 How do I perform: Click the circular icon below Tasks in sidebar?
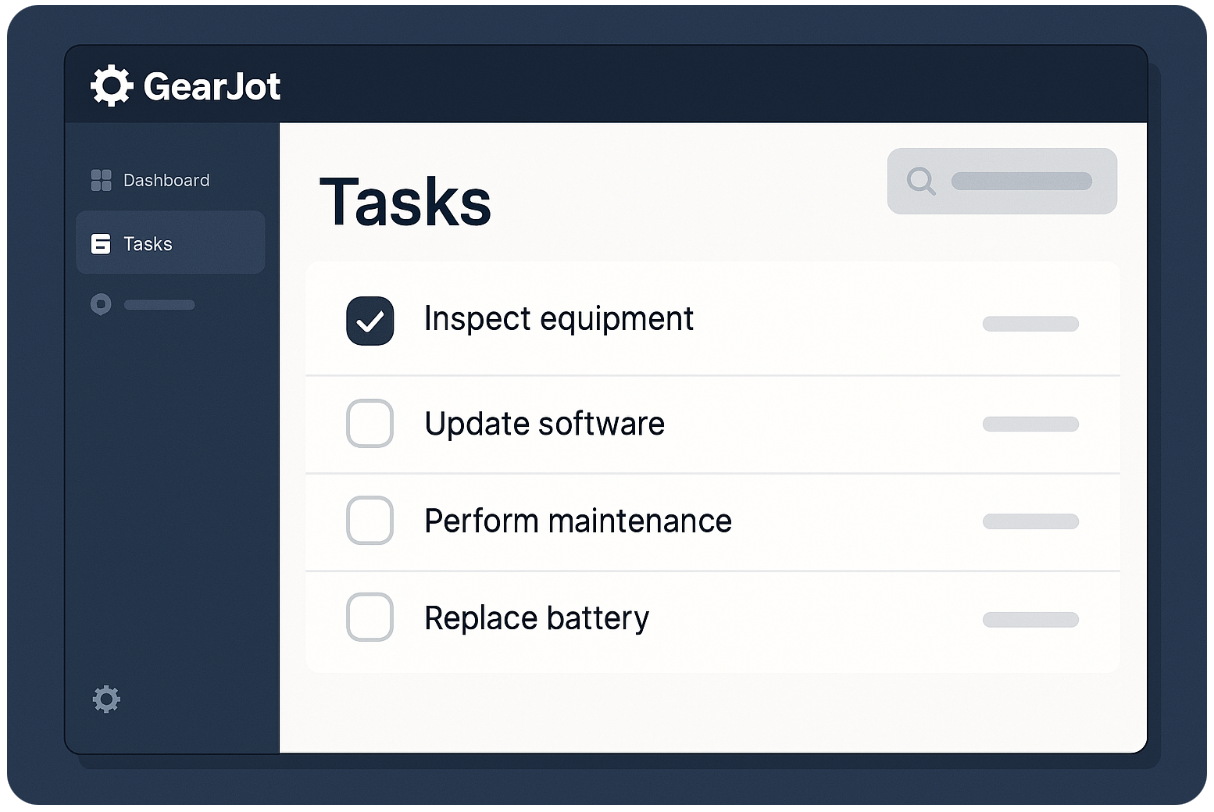coord(100,304)
